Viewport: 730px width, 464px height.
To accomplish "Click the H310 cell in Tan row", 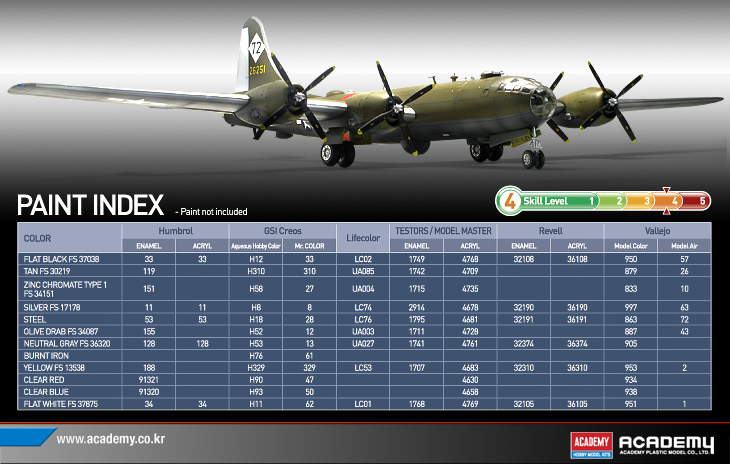I will (x=256, y=271).
